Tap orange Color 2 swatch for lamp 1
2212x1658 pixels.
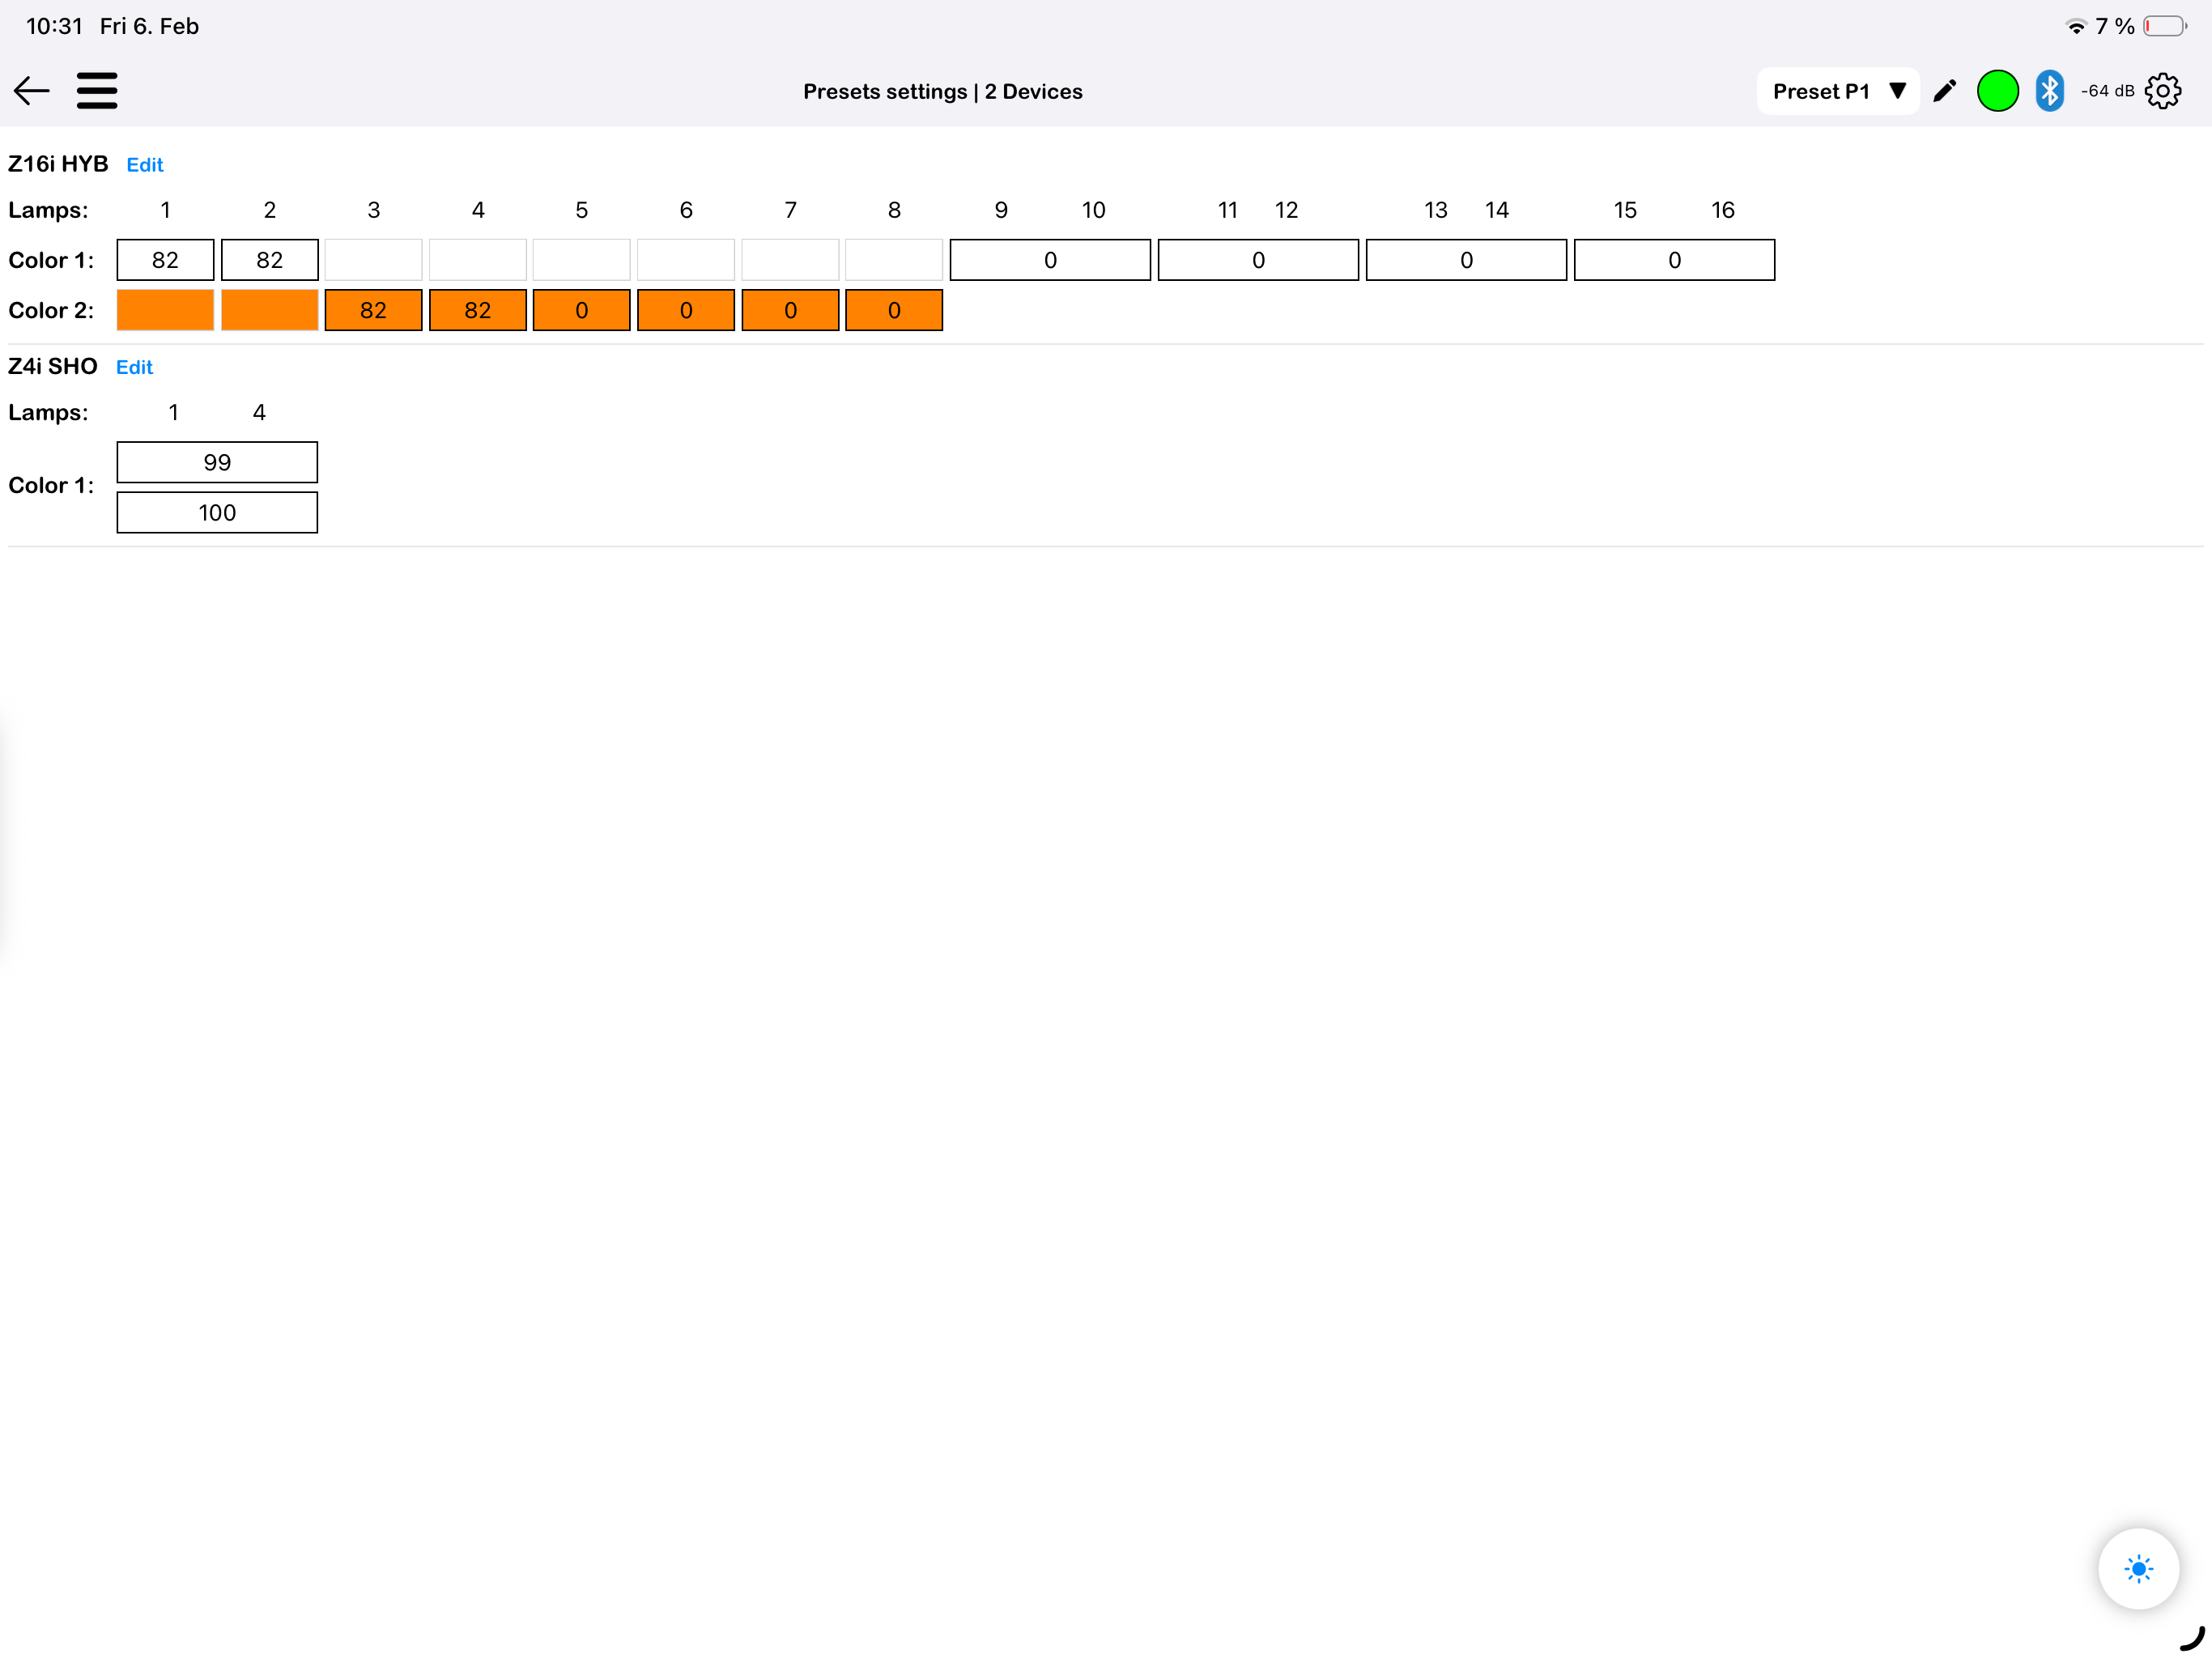tap(165, 310)
